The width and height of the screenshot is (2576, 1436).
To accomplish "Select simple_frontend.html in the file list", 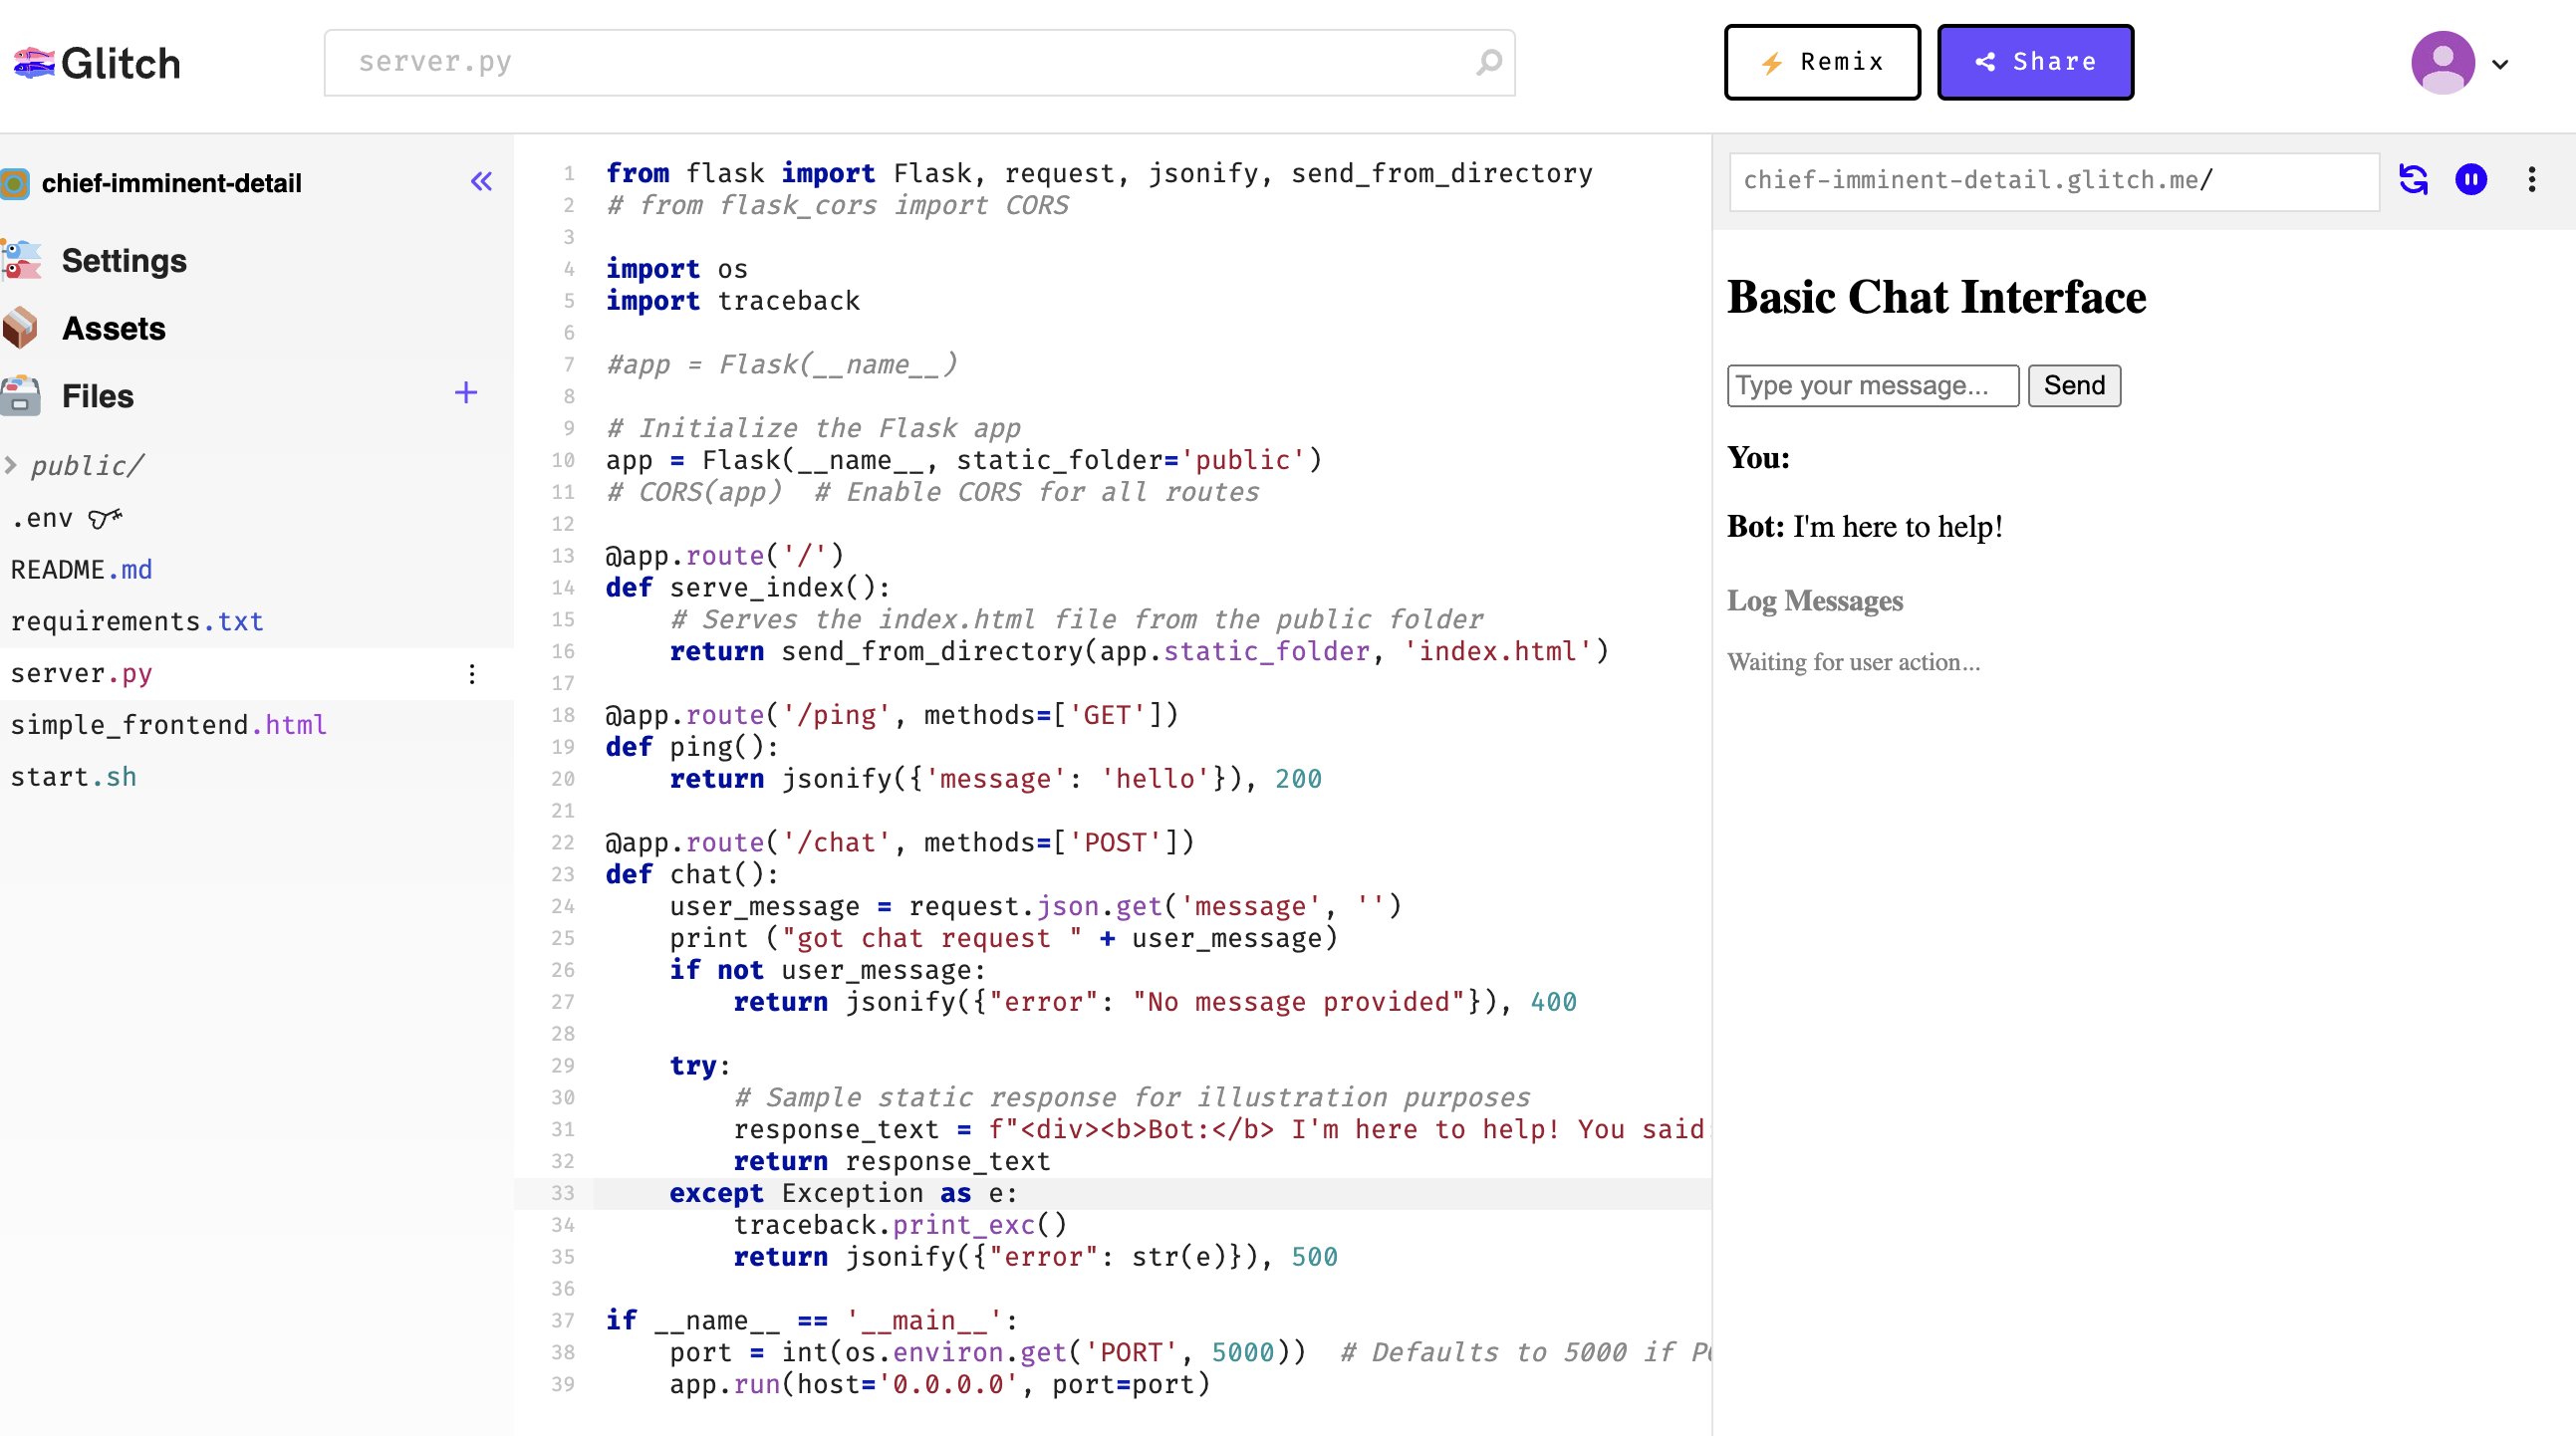I will 168,724.
